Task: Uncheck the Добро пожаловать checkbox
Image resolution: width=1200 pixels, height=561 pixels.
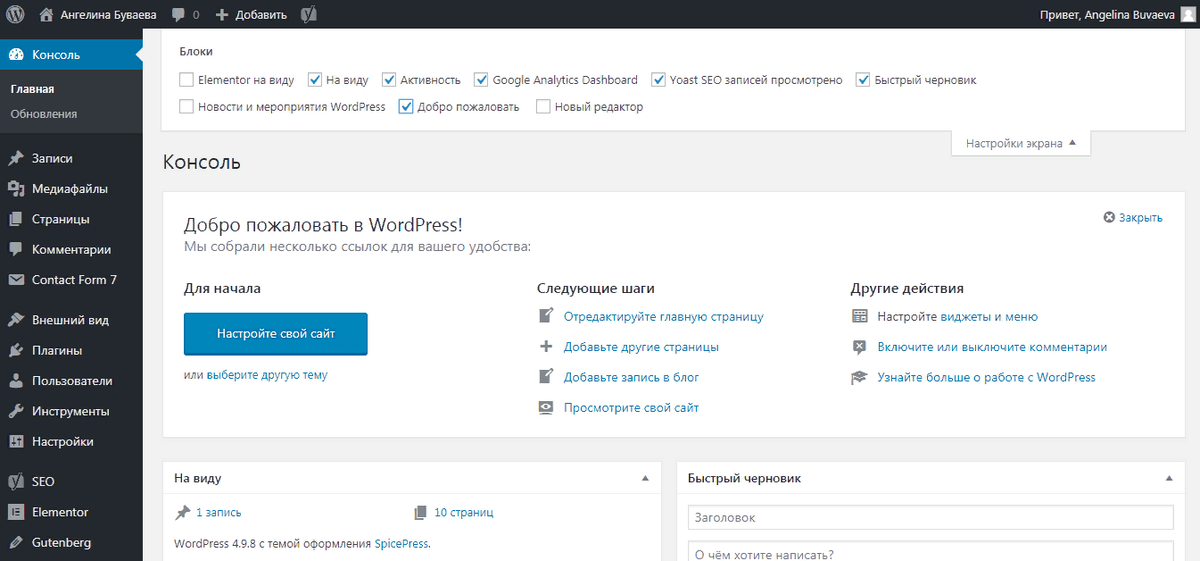Action: coord(405,107)
